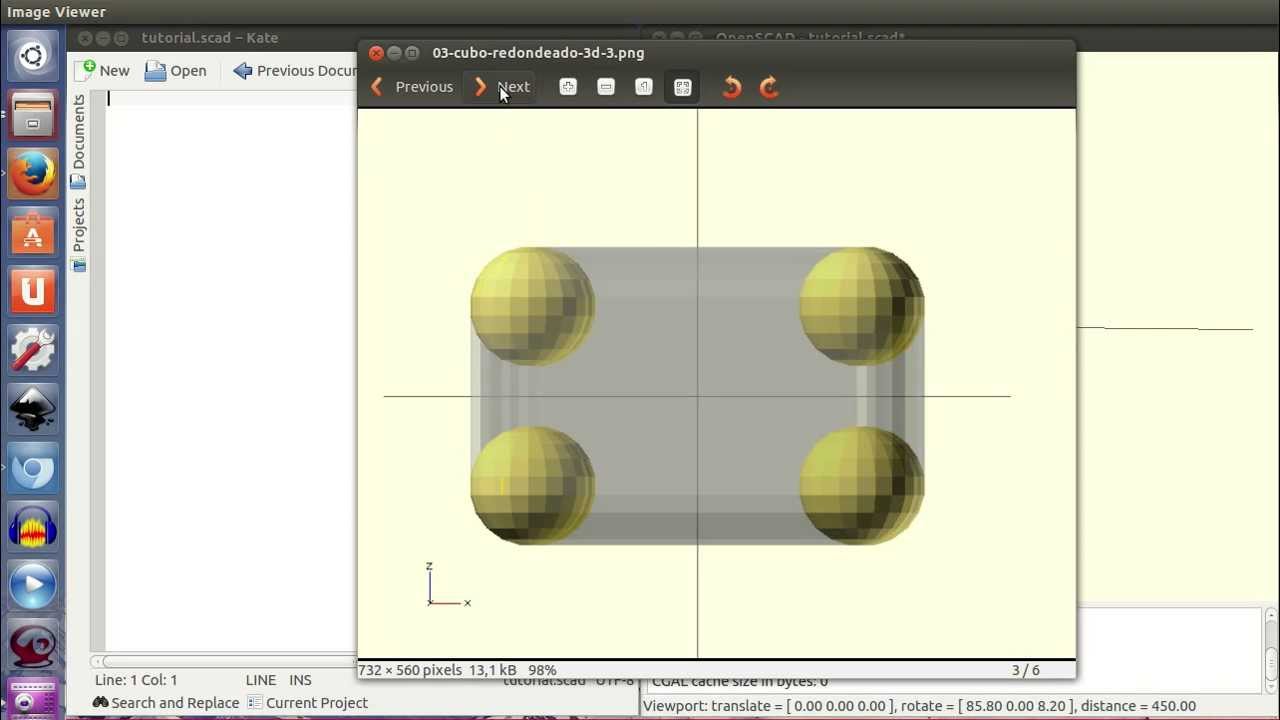Screen dimensions: 1280x720
Task: Click the red swirl dock icon
Action: [33, 645]
